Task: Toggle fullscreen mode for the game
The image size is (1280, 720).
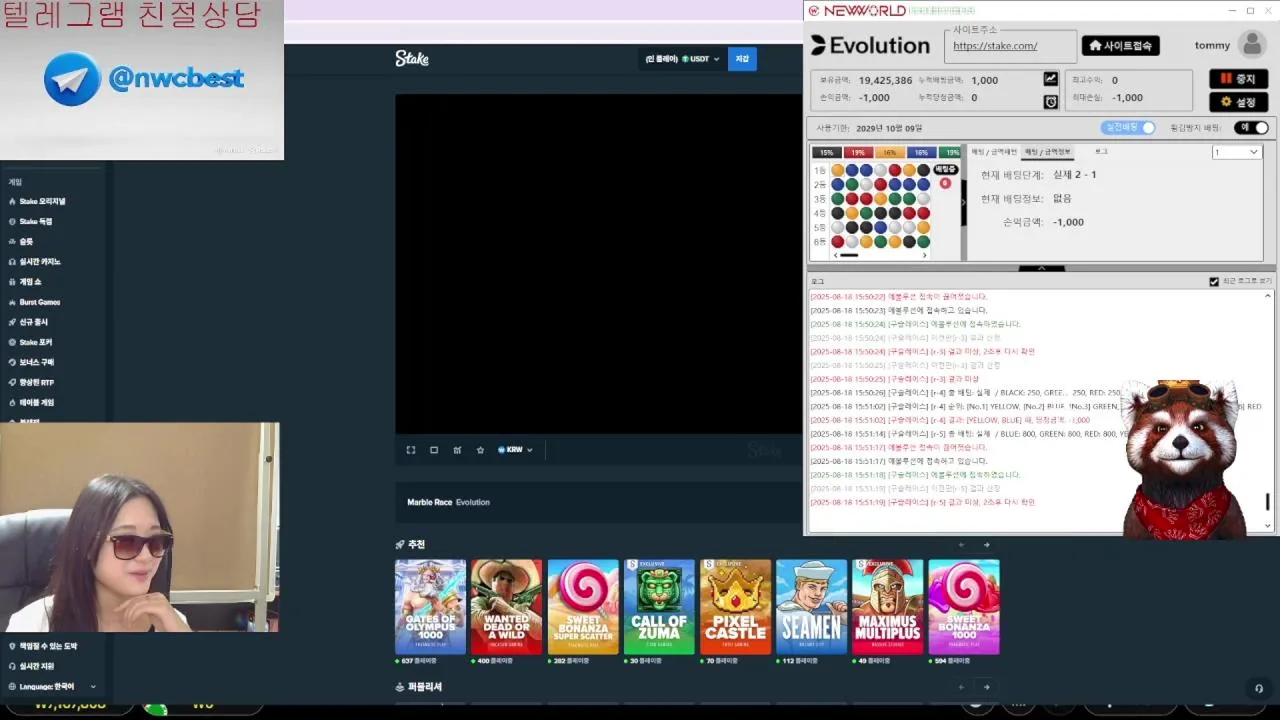Action: point(410,450)
